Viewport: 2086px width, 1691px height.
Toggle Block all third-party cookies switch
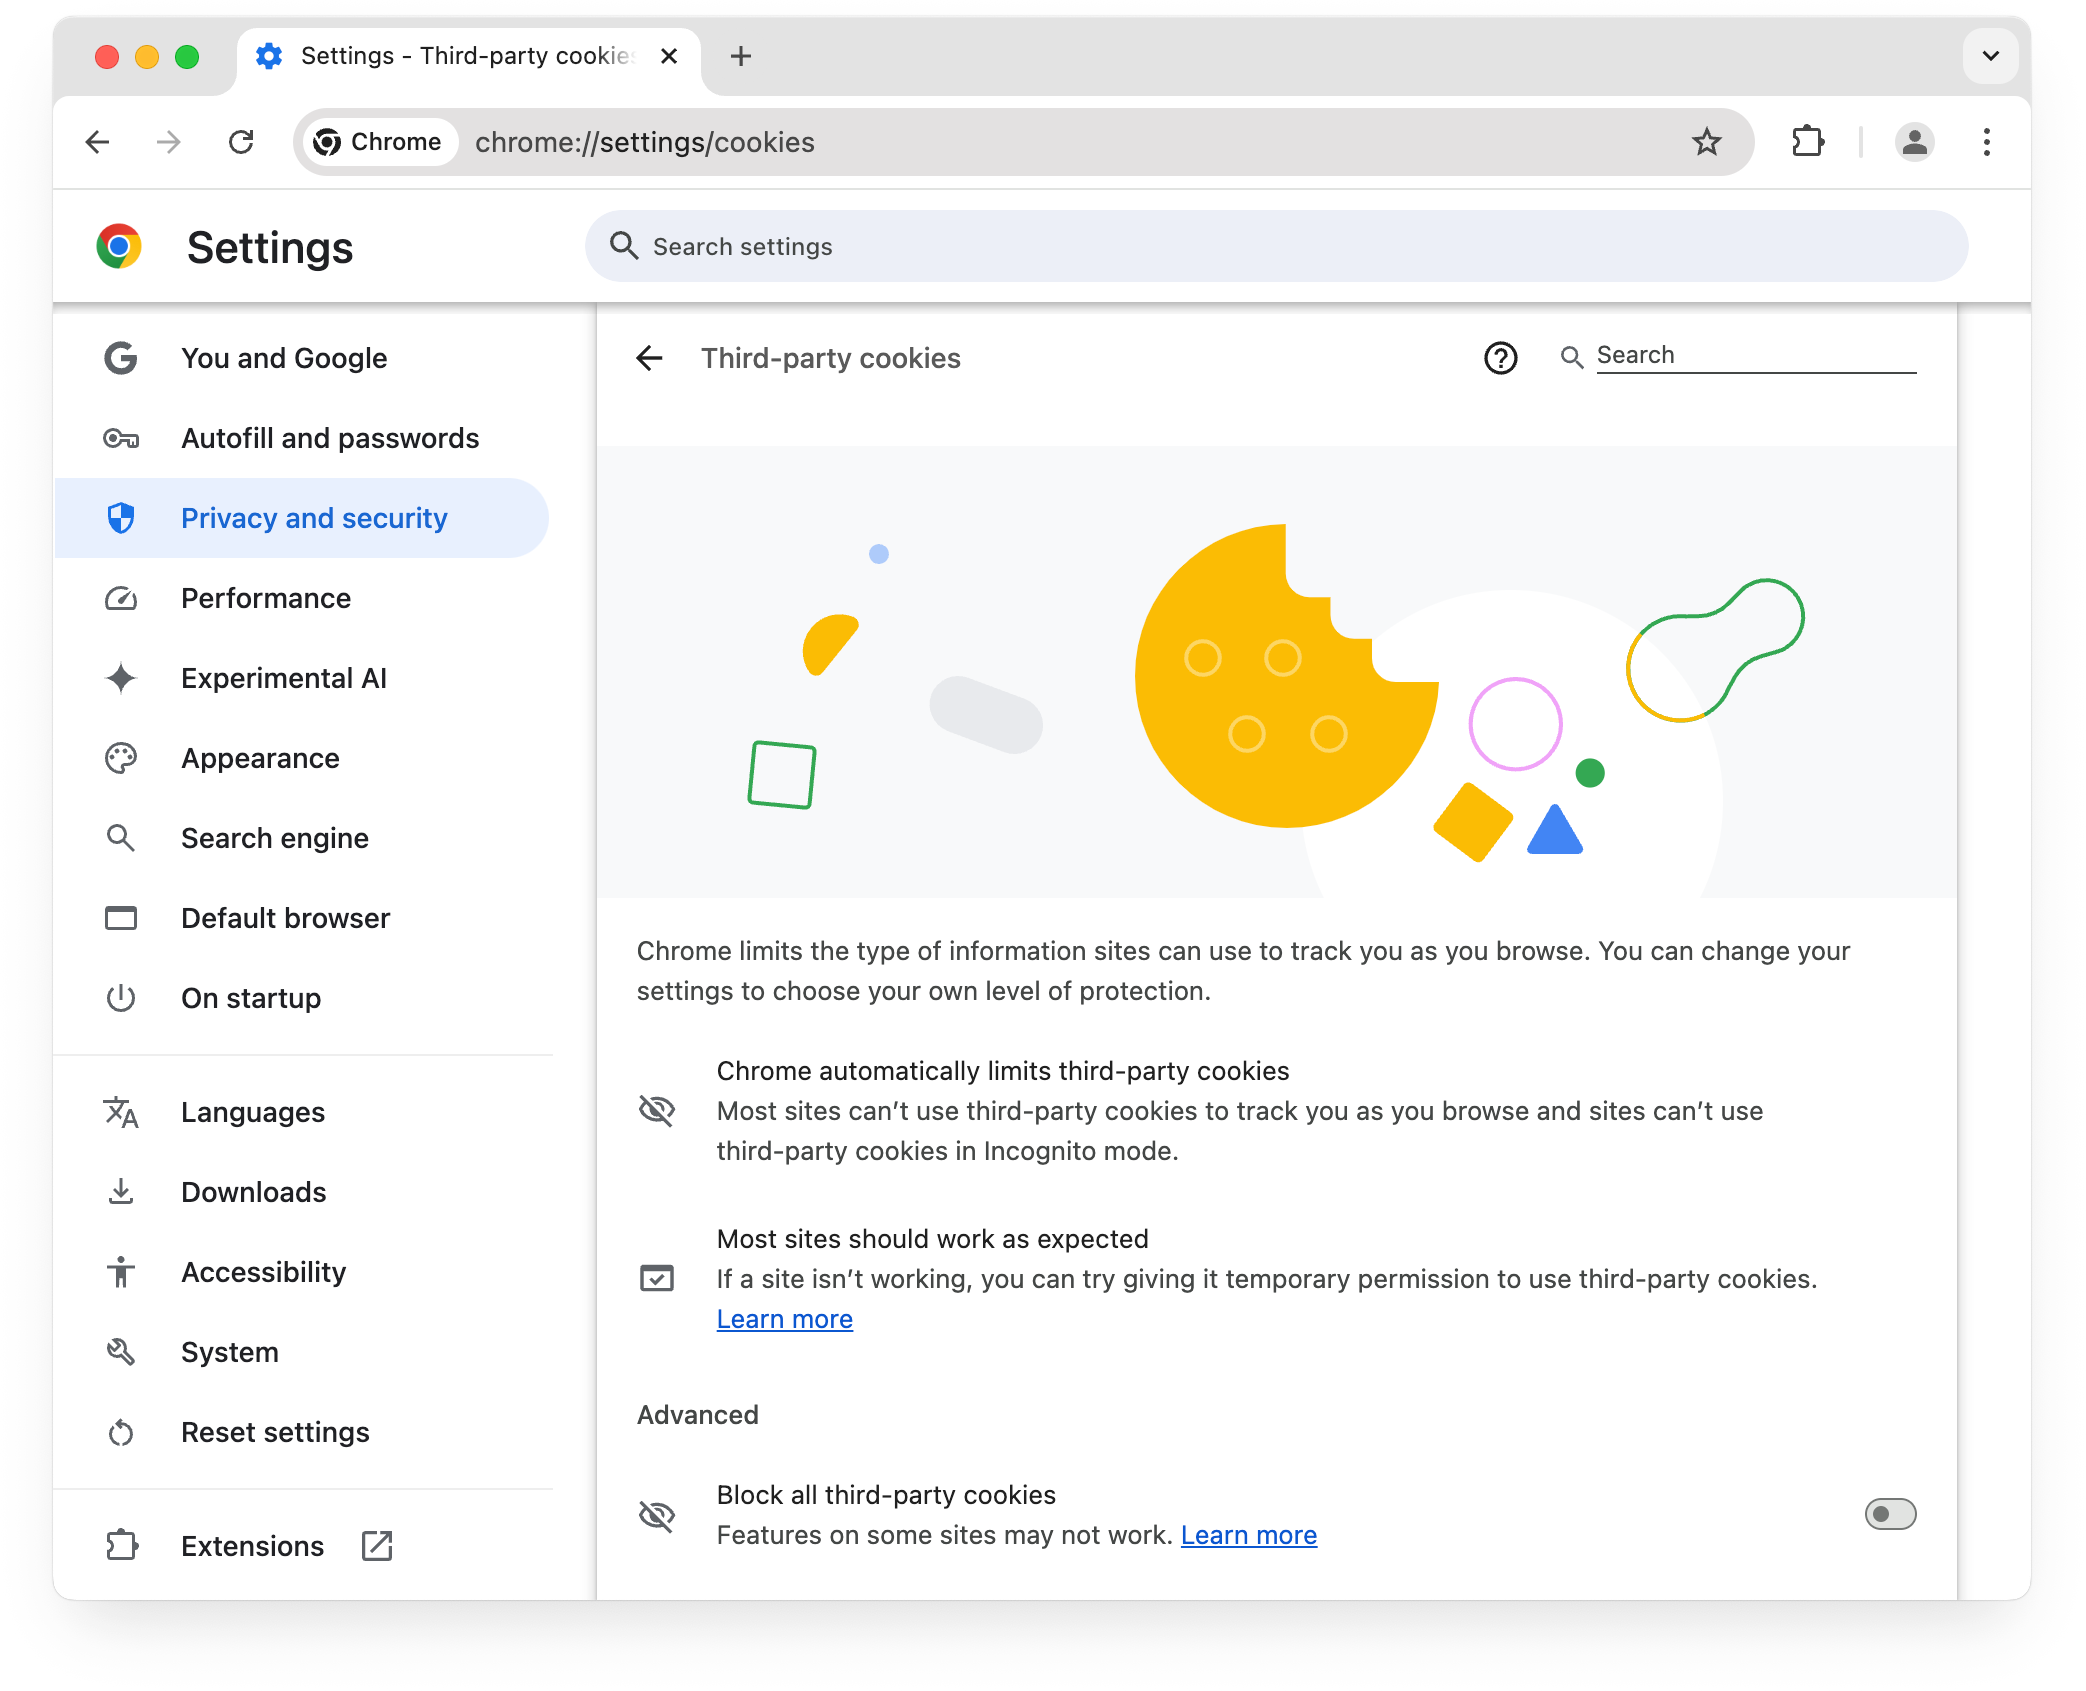point(1889,1513)
